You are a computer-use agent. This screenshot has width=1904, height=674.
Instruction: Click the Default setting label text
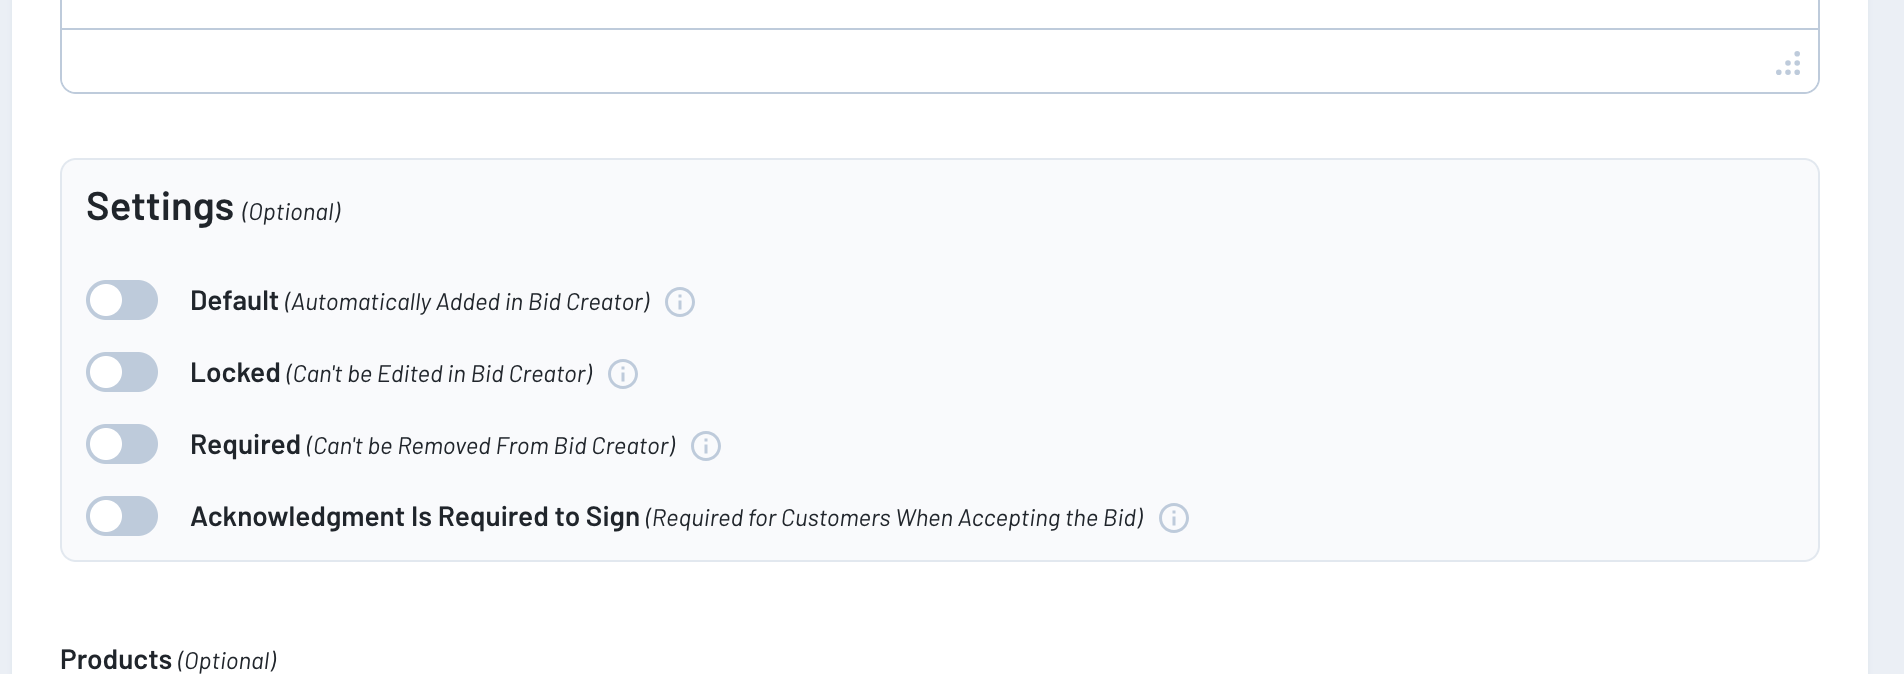(x=234, y=301)
